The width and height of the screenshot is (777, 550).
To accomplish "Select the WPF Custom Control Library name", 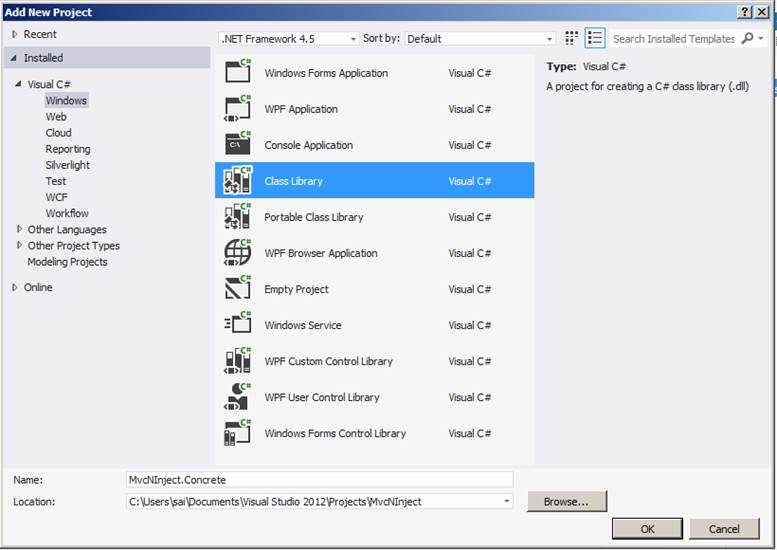I will click(x=328, y=362).
